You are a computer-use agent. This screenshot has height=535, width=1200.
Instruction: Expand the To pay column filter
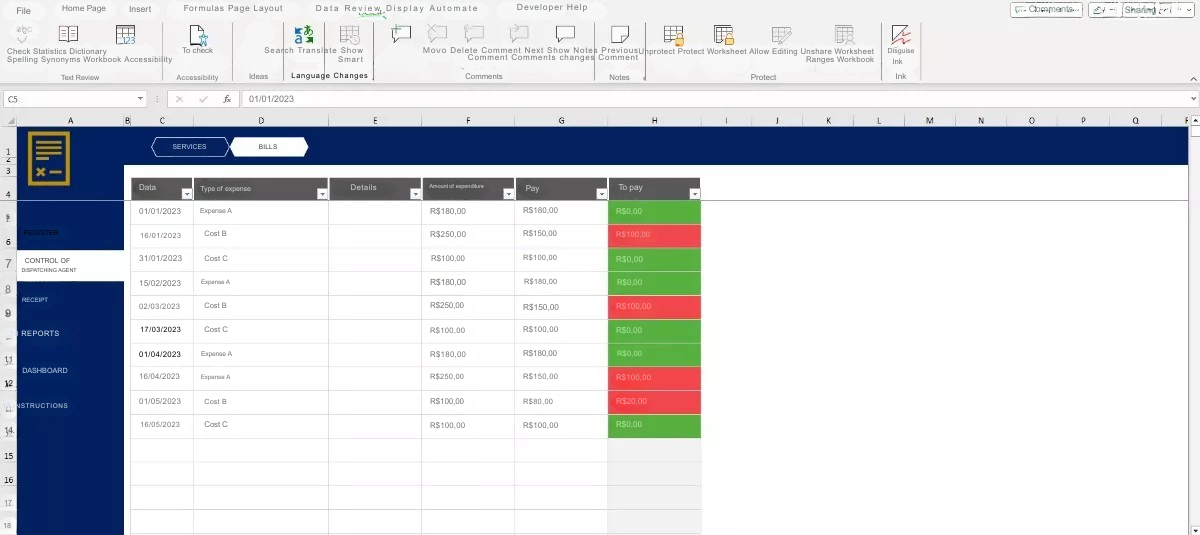click(x=694, y=194)
